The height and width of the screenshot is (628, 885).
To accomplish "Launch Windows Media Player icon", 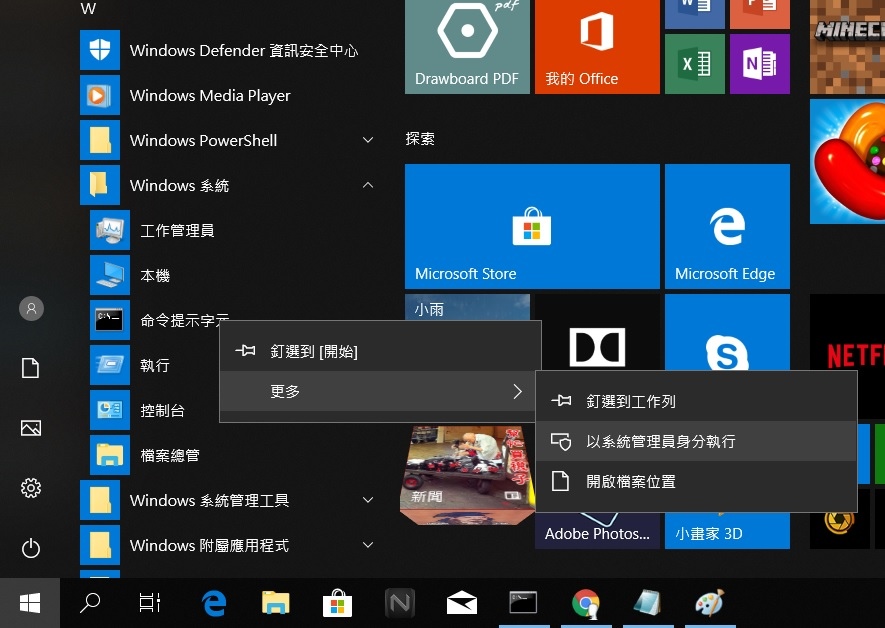I will (x=100, y=95).
